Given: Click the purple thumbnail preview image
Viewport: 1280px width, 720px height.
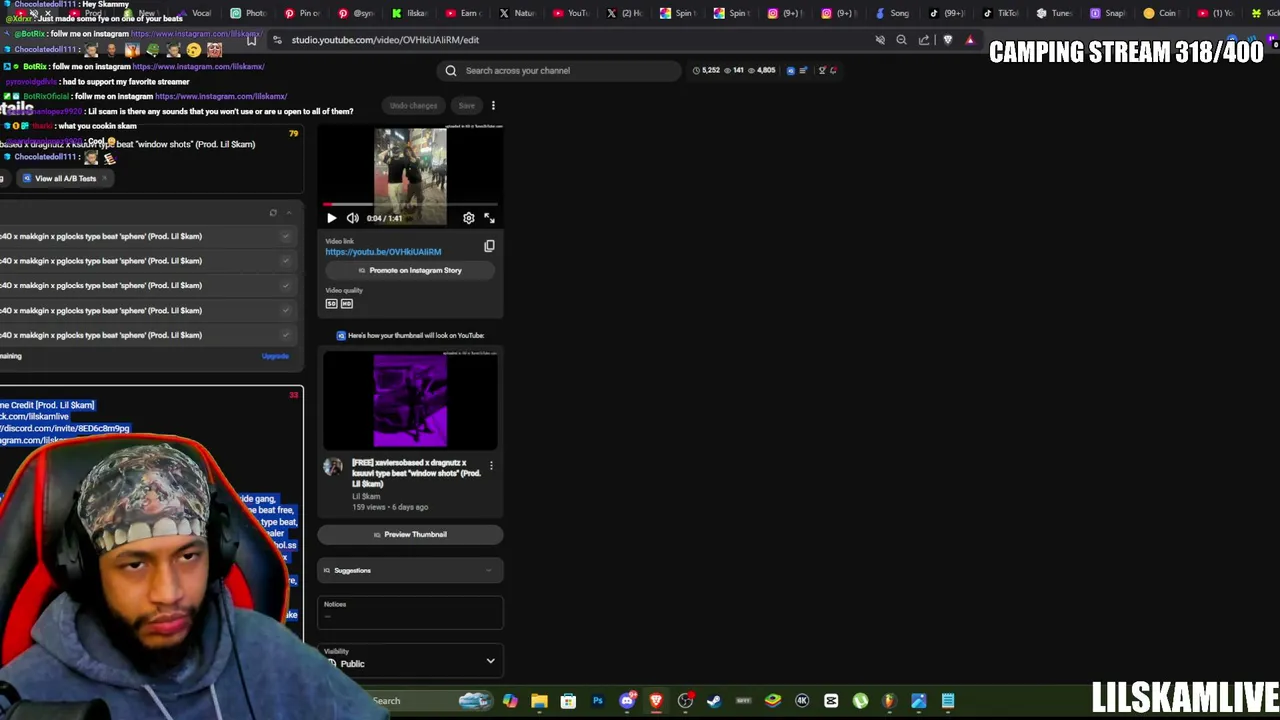Looking at the screenshot, I should pyautogui.click(x=410, y=400).
